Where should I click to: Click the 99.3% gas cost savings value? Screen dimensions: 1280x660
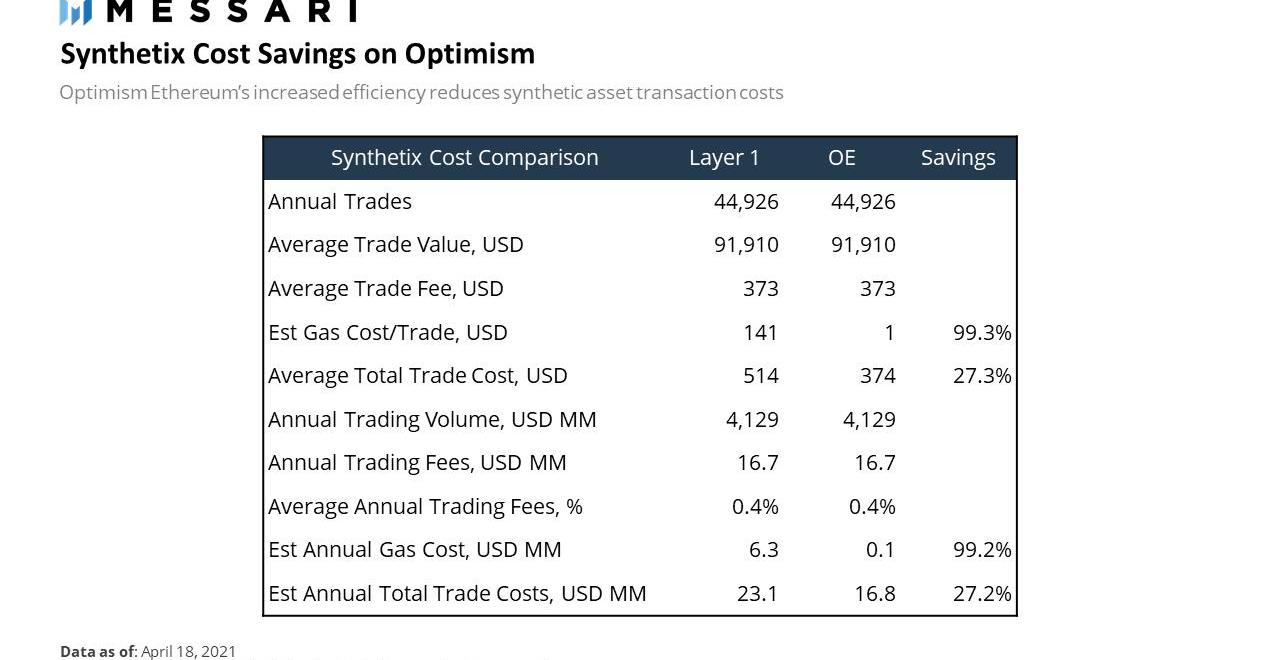coord(982,332)
